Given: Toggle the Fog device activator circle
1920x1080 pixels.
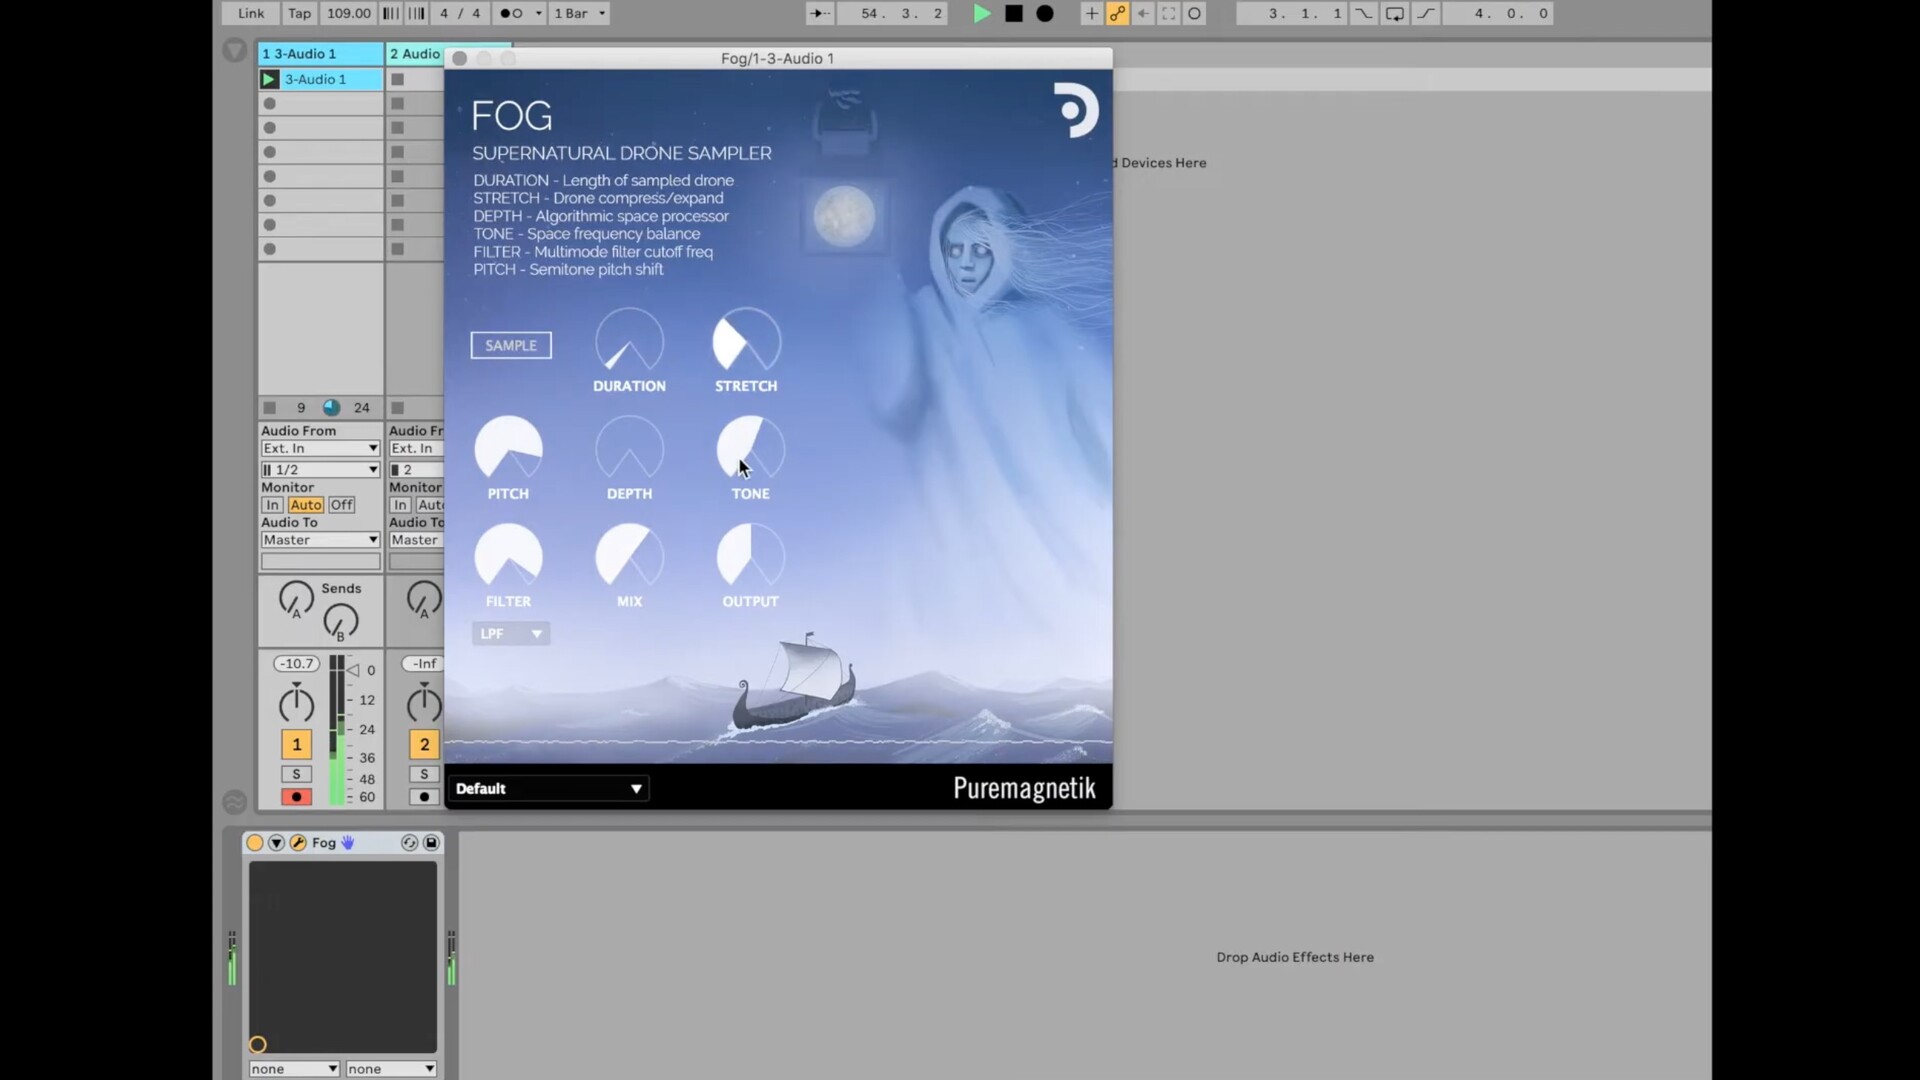Looking at the screenshot, I should click(255, 843).
